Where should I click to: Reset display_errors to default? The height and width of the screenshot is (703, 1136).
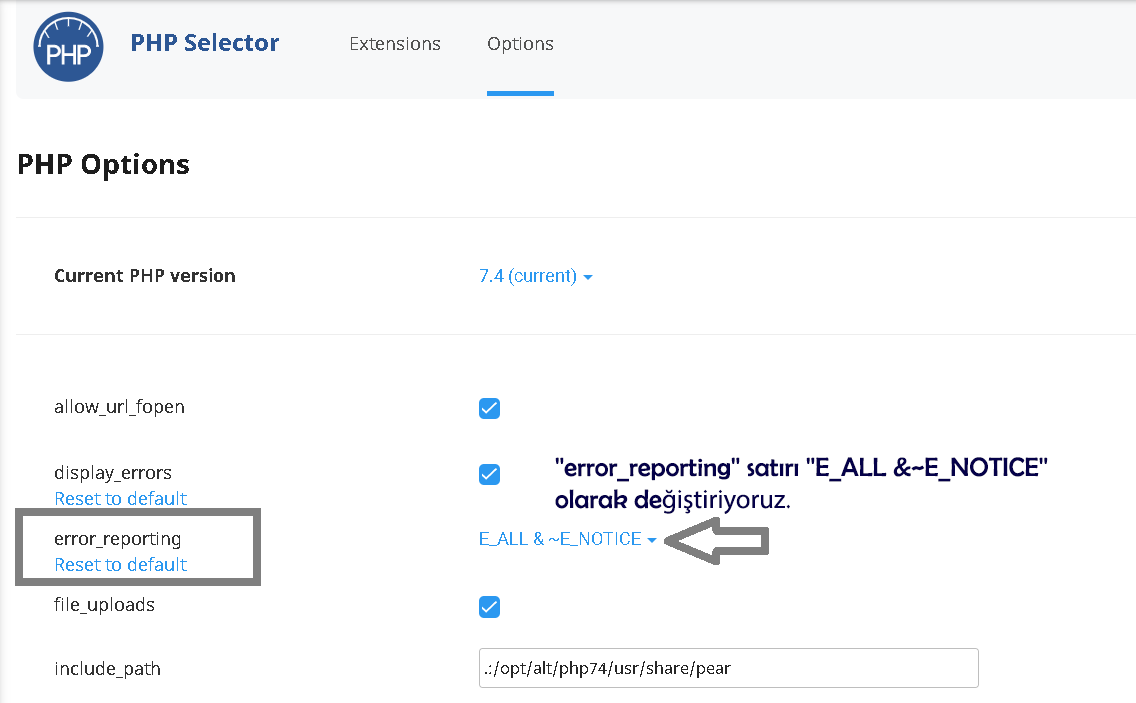click(x=121, y=498)
